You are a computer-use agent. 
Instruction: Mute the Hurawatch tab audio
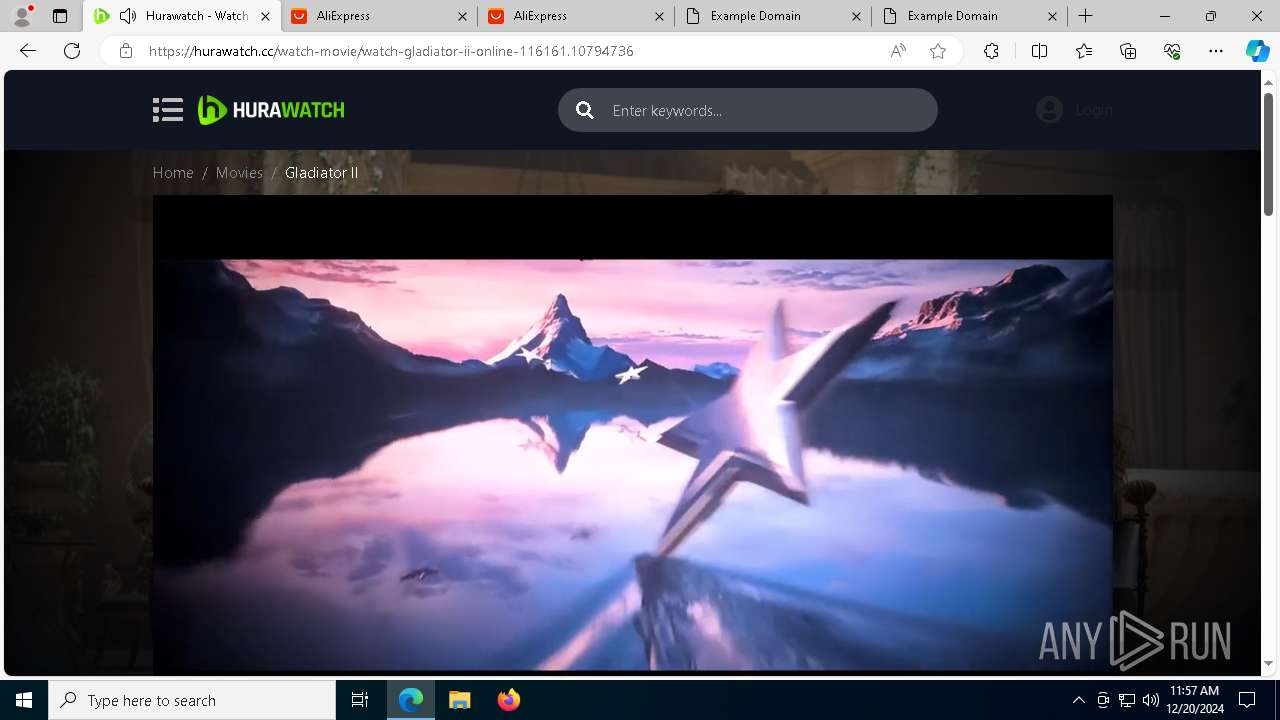click(127, 16)
